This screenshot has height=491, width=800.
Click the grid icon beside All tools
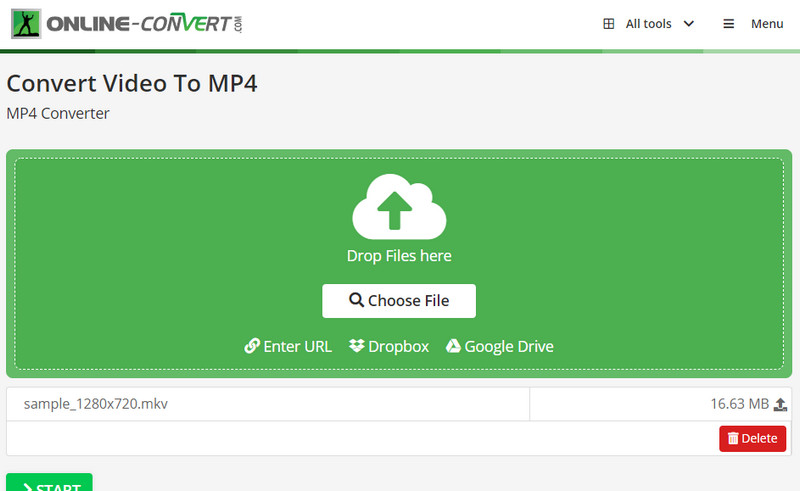[609, 24]
